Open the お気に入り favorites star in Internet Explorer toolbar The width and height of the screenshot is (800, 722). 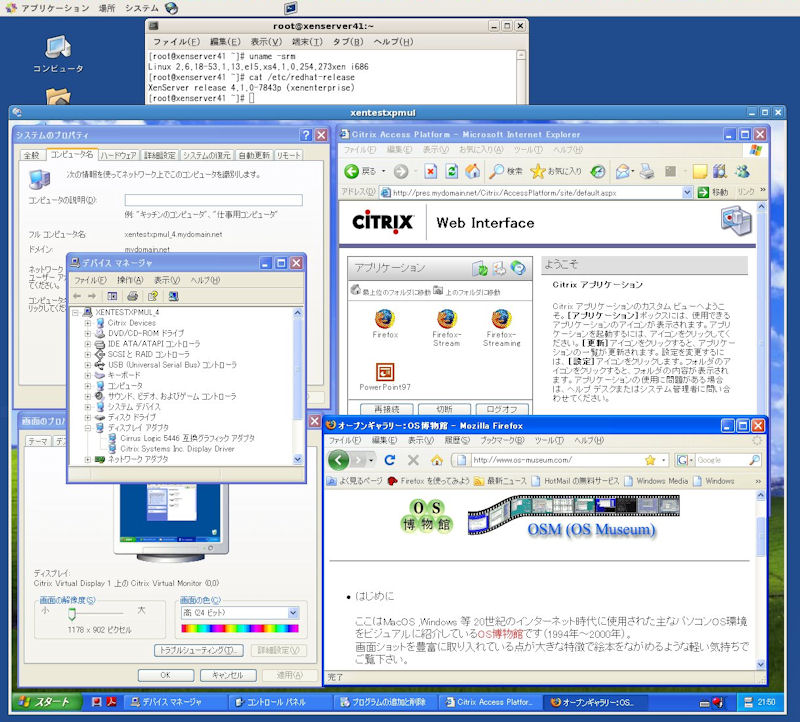tap(556, 171)
